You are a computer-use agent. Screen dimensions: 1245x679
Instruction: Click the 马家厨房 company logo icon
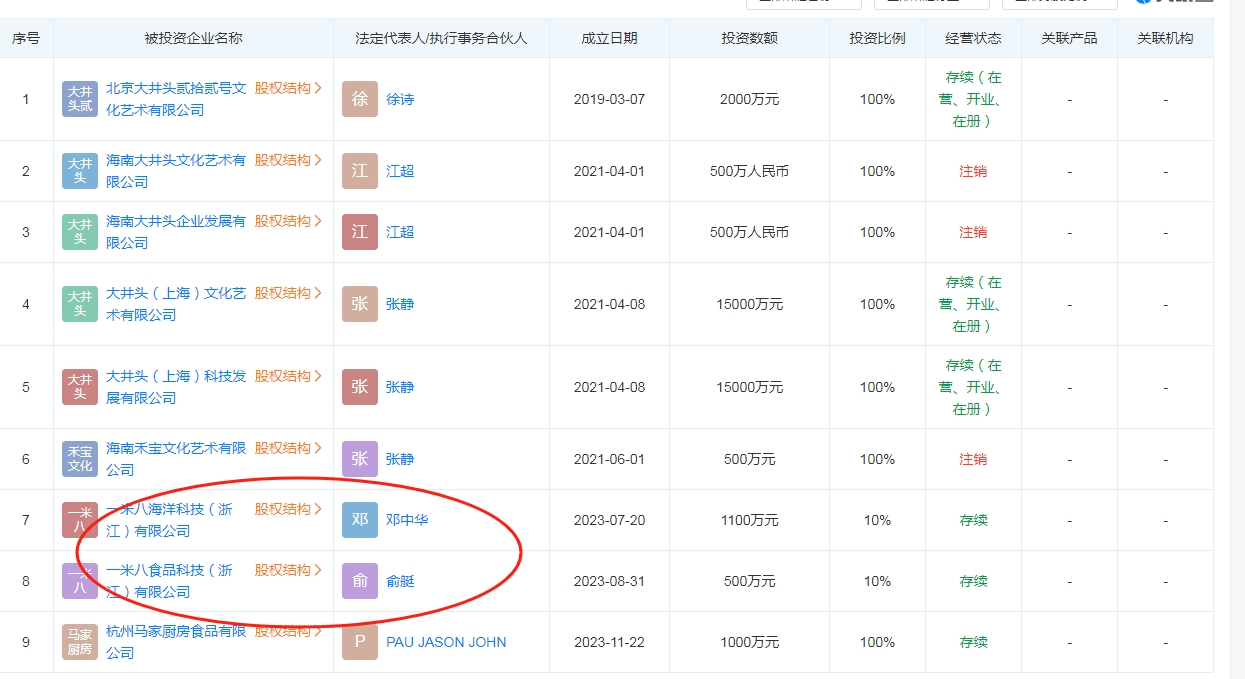[x=80, y=642]
